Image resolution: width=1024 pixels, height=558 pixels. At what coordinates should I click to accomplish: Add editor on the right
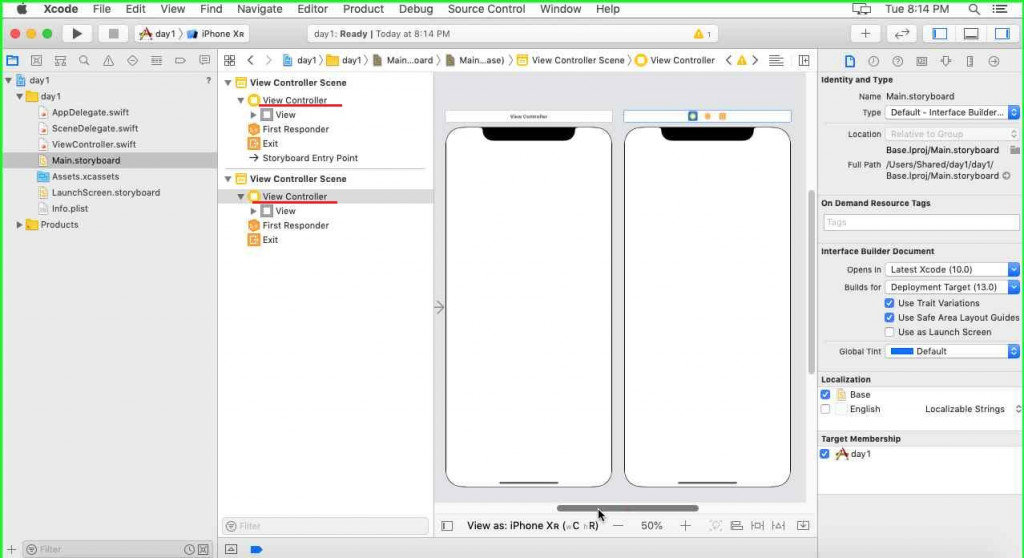[x=804, y=60]
